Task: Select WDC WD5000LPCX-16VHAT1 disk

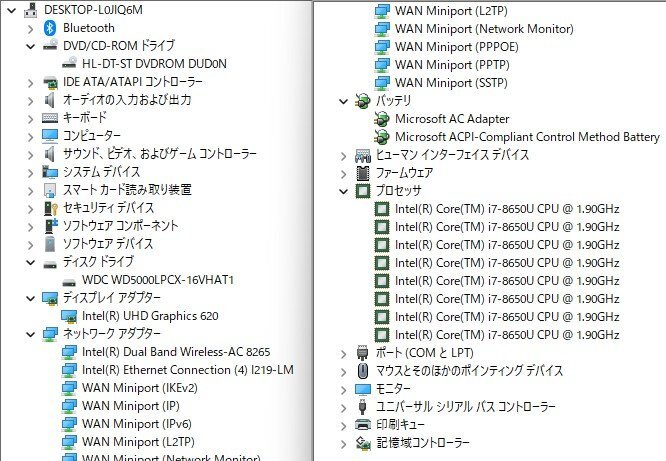Action: click(158, 280)
